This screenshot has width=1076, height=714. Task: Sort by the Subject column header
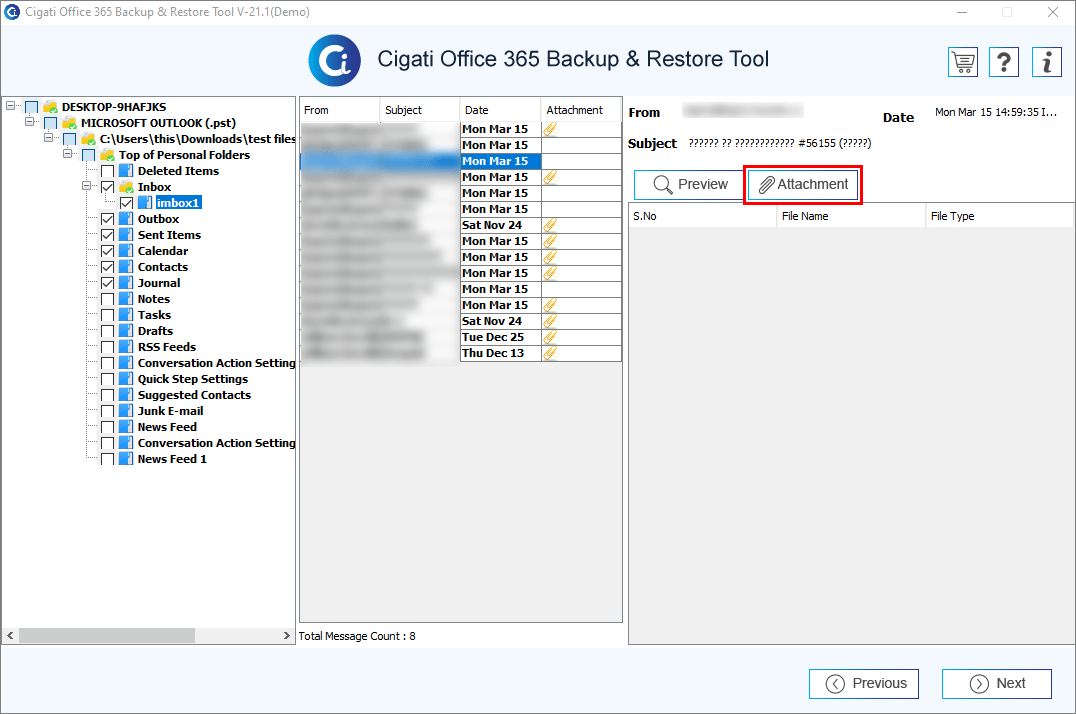click(419, 110)
